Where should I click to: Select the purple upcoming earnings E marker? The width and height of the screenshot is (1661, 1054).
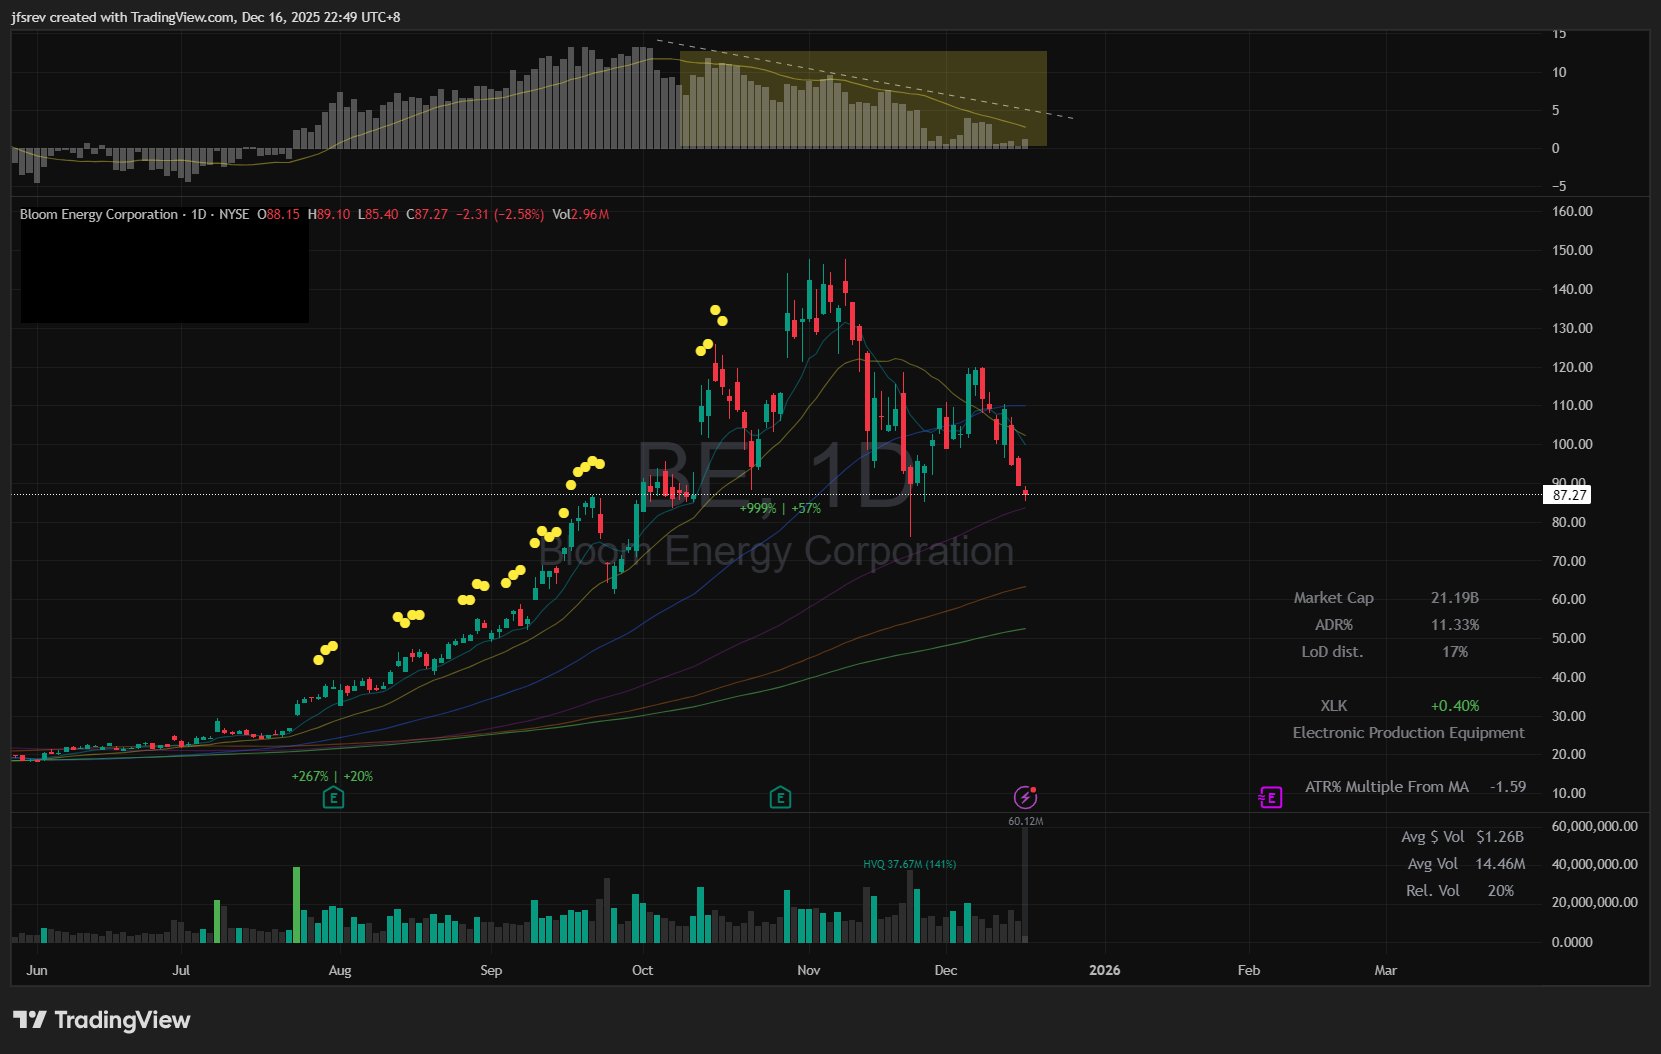click(1270, 797)
